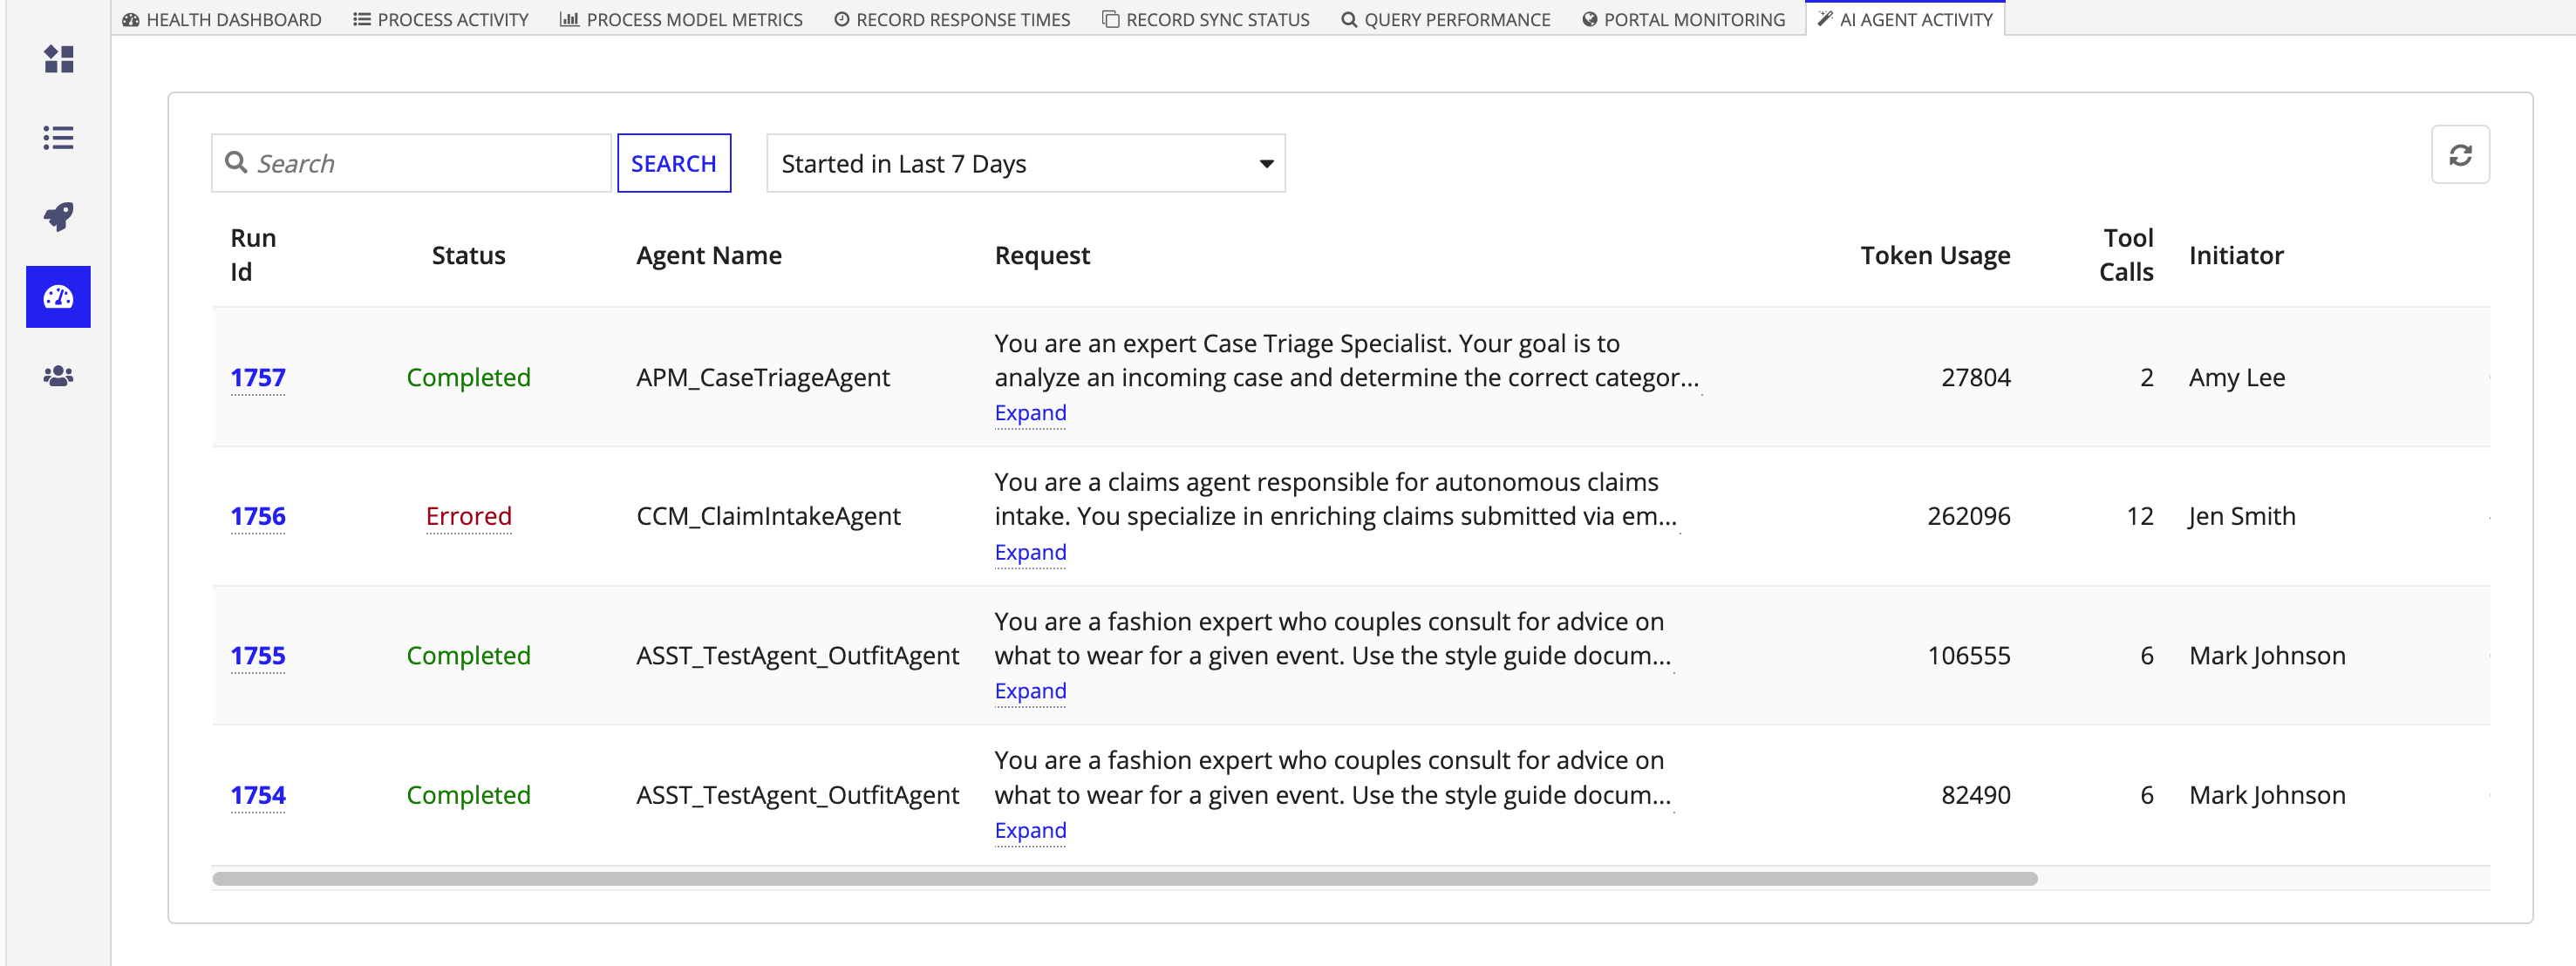Expand request text for run 1754

pos(1030,830)
